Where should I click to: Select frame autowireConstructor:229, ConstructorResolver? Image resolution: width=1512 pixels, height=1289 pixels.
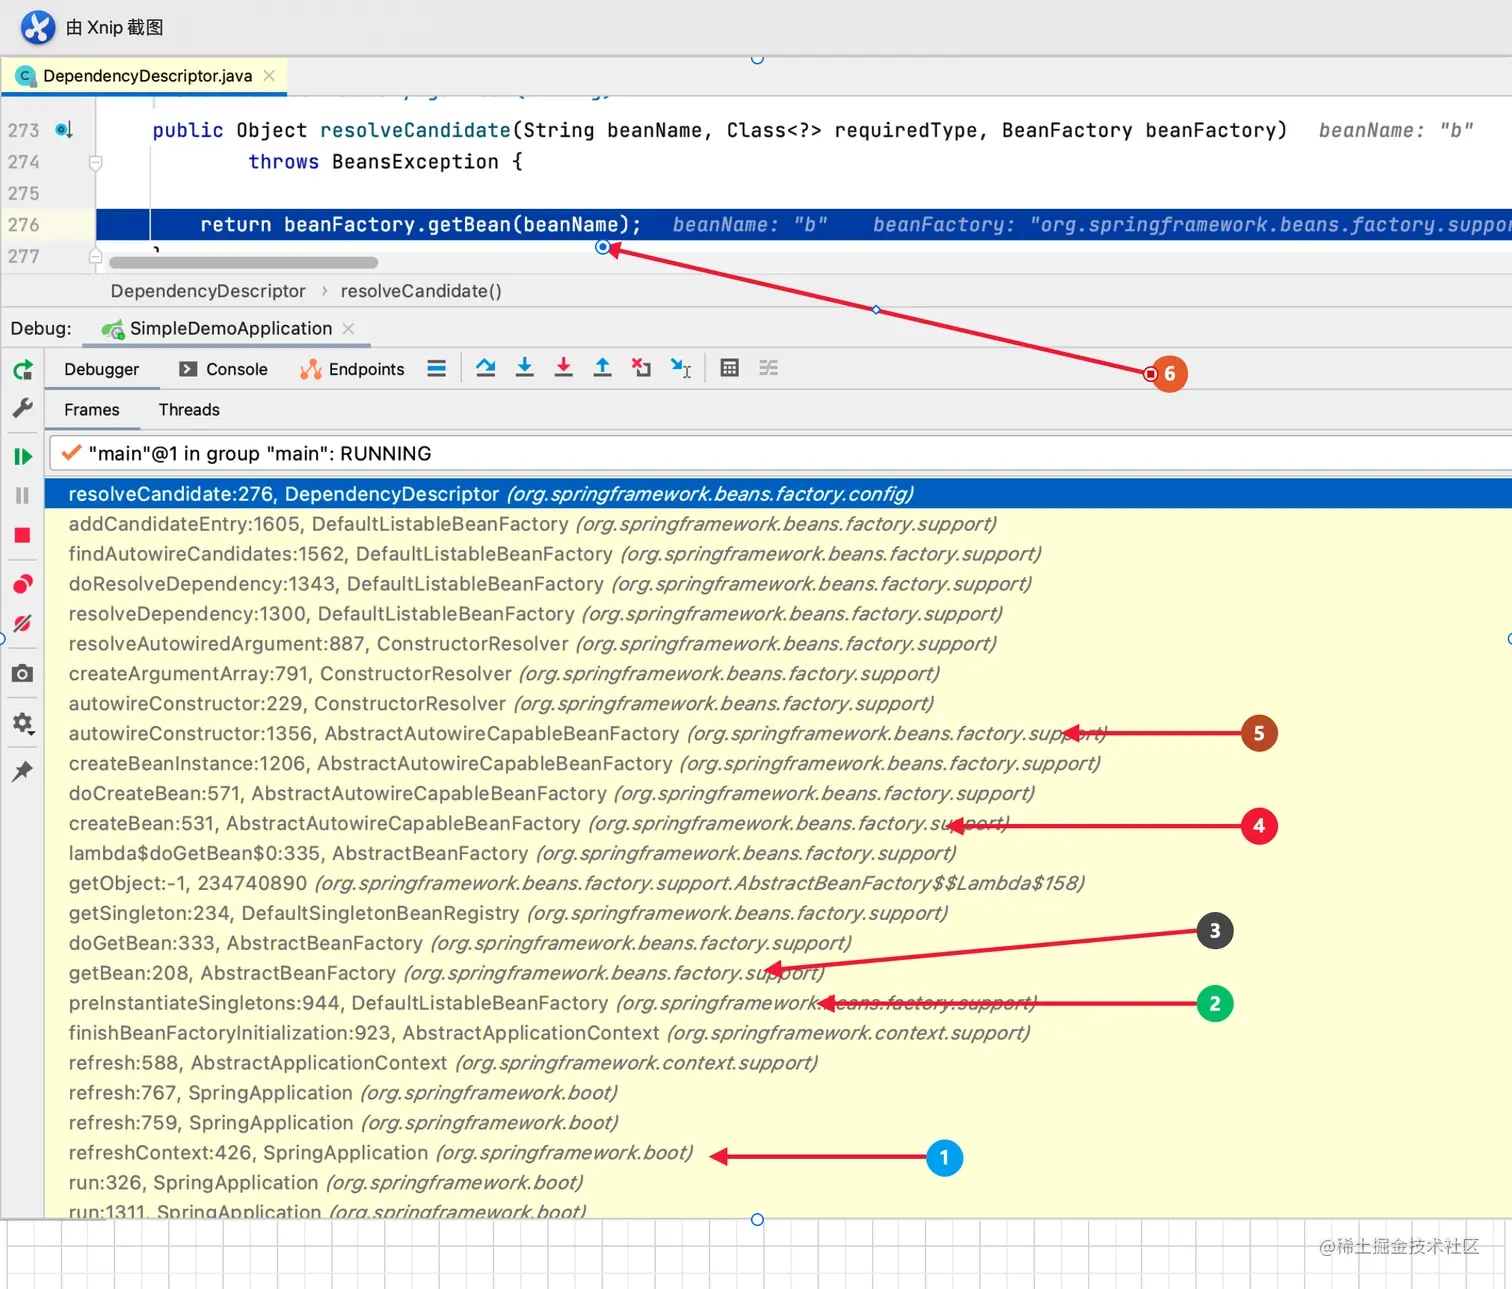[x=778, y=704]
